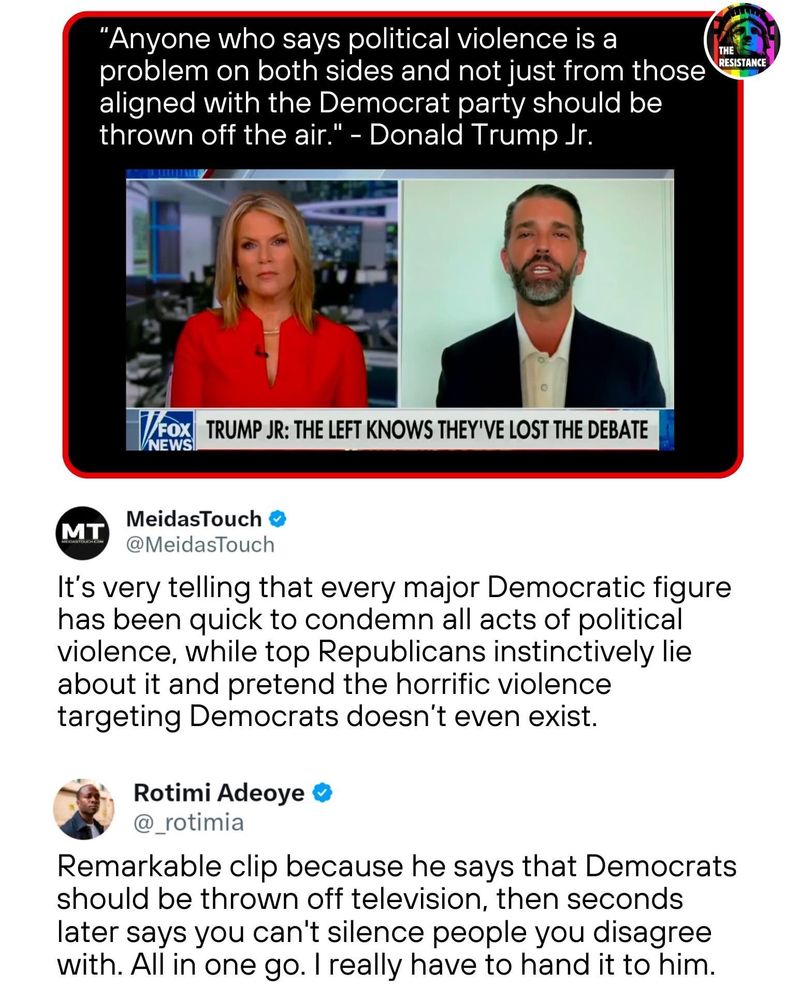Click the MeidasTouch MT avatar

(82, 533)
